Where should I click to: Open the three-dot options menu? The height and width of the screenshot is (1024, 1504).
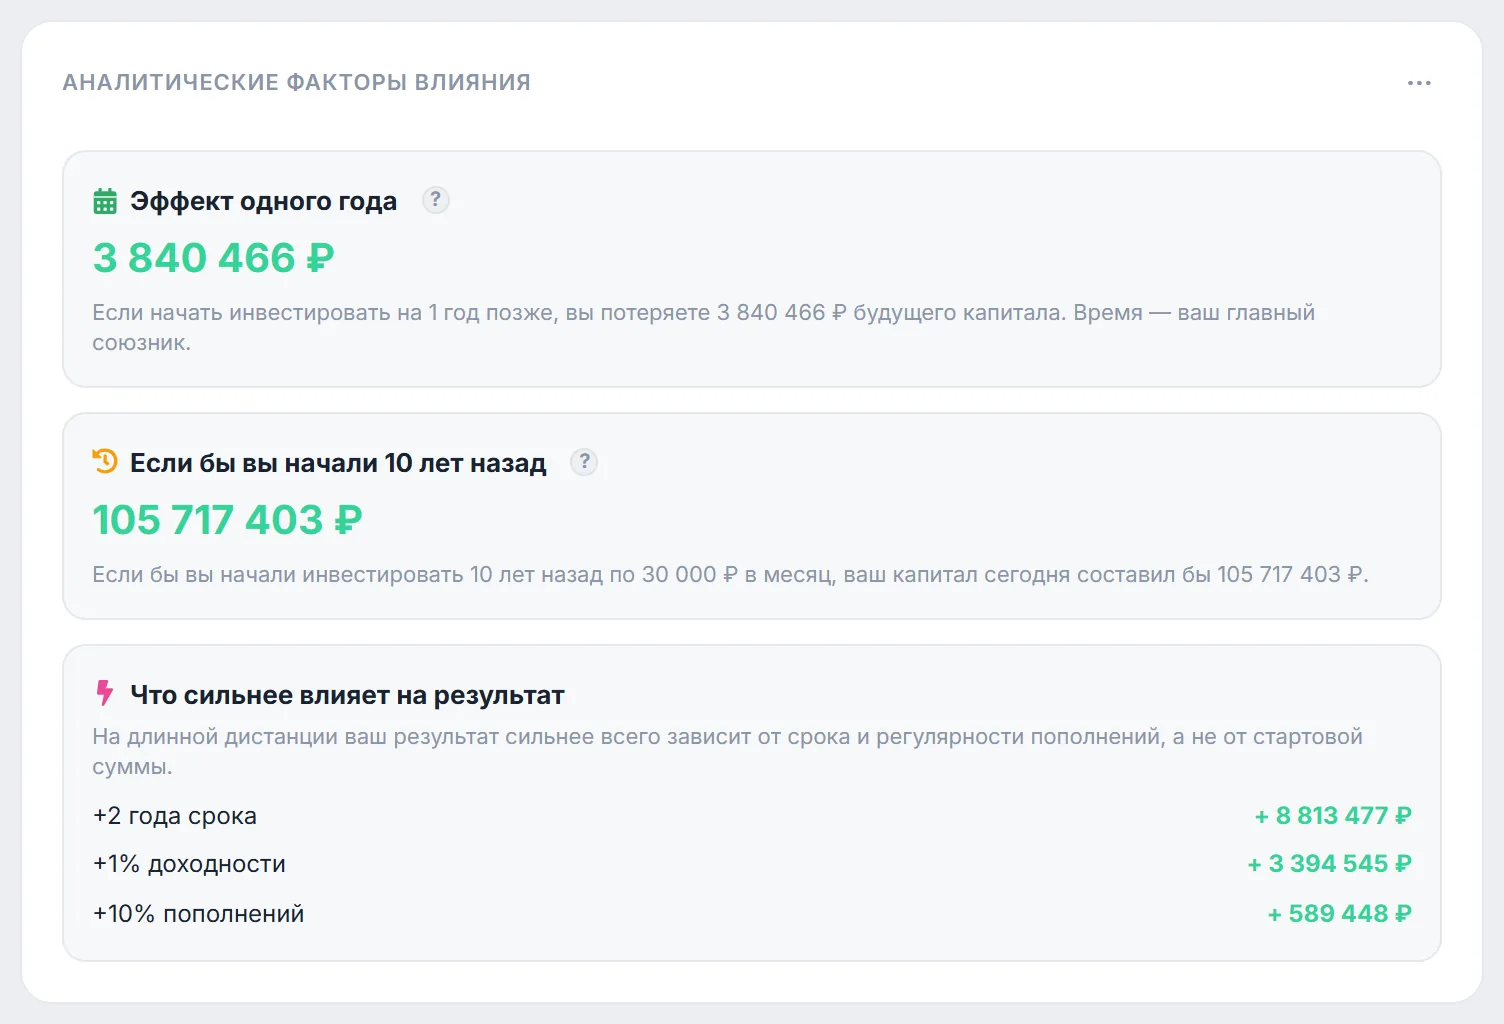tap(1419, 83)
